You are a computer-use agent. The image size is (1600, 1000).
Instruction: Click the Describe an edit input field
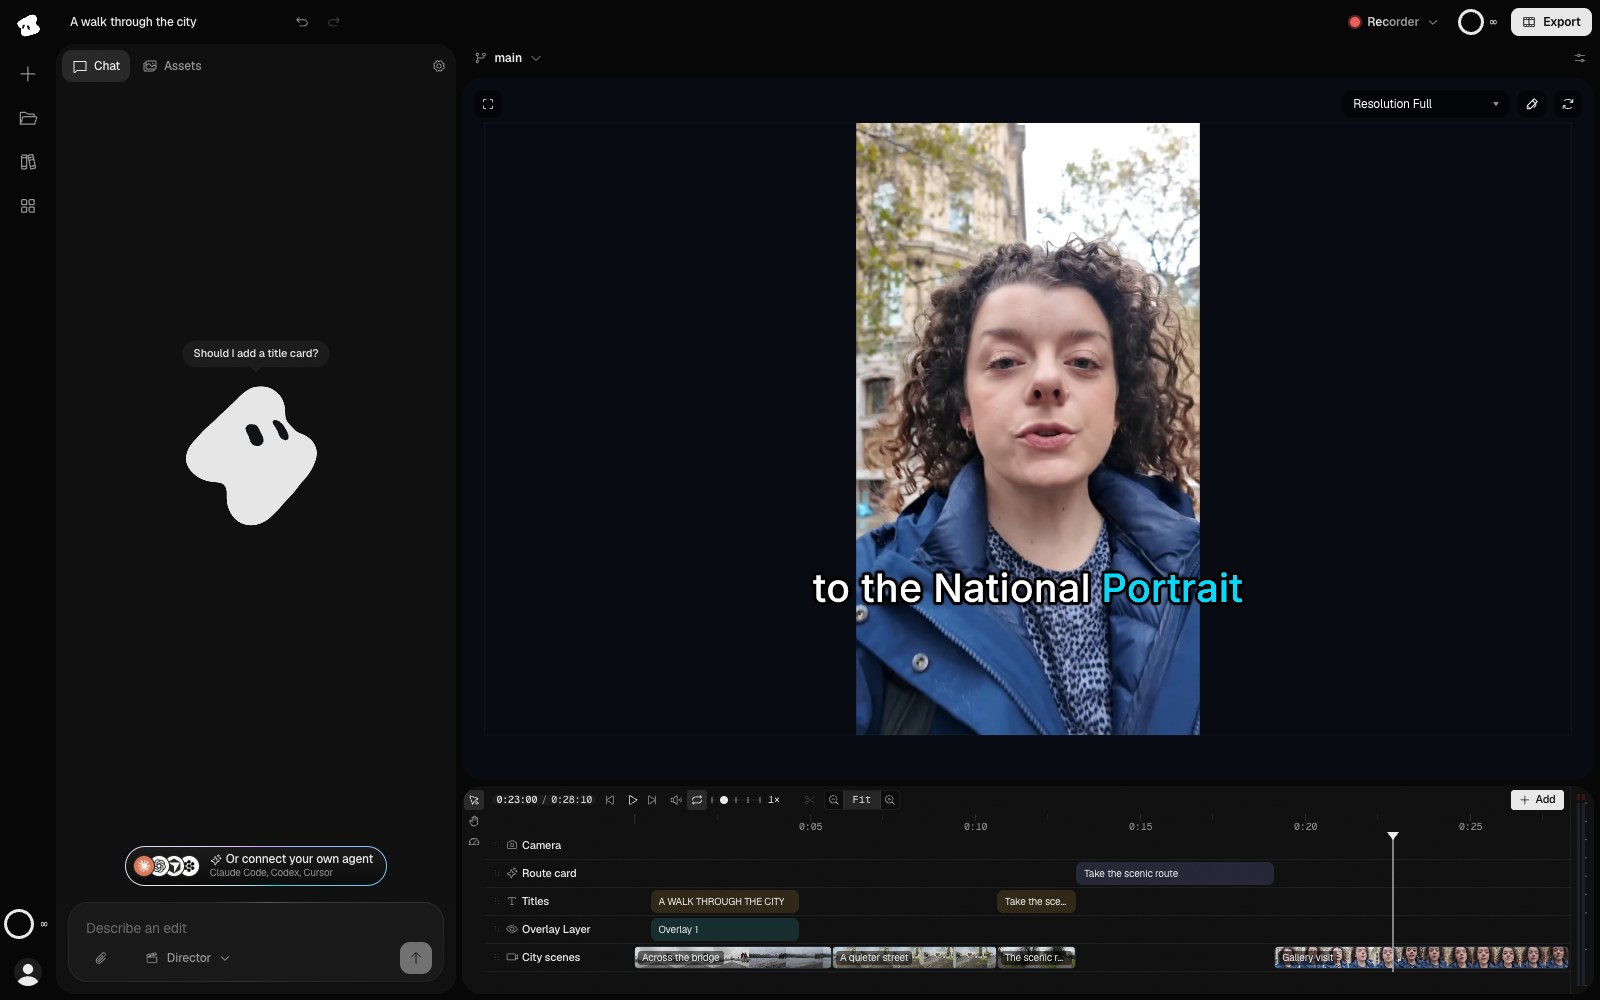256,928
